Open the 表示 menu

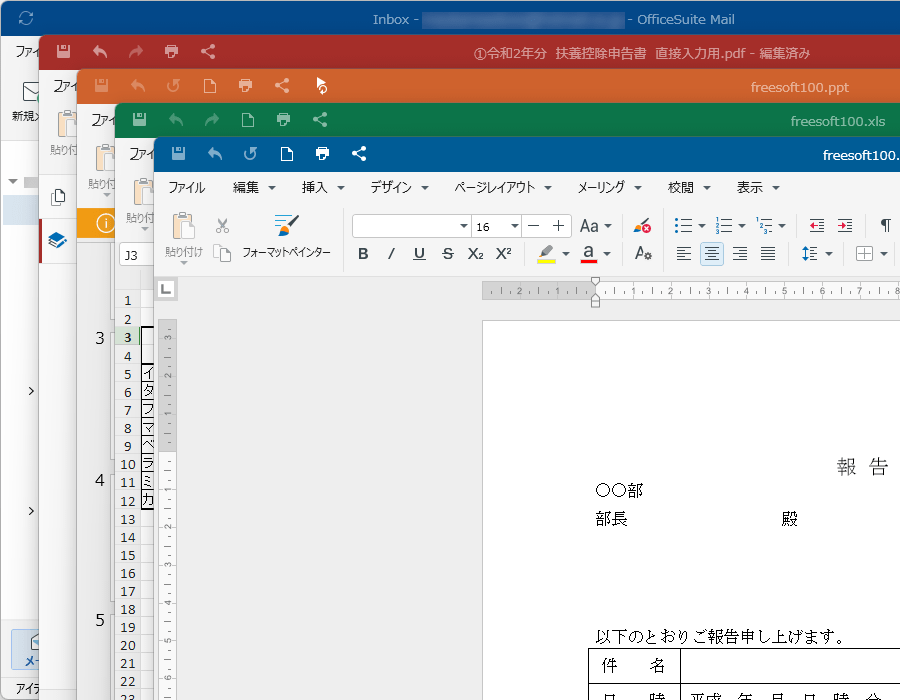(758, 188)
